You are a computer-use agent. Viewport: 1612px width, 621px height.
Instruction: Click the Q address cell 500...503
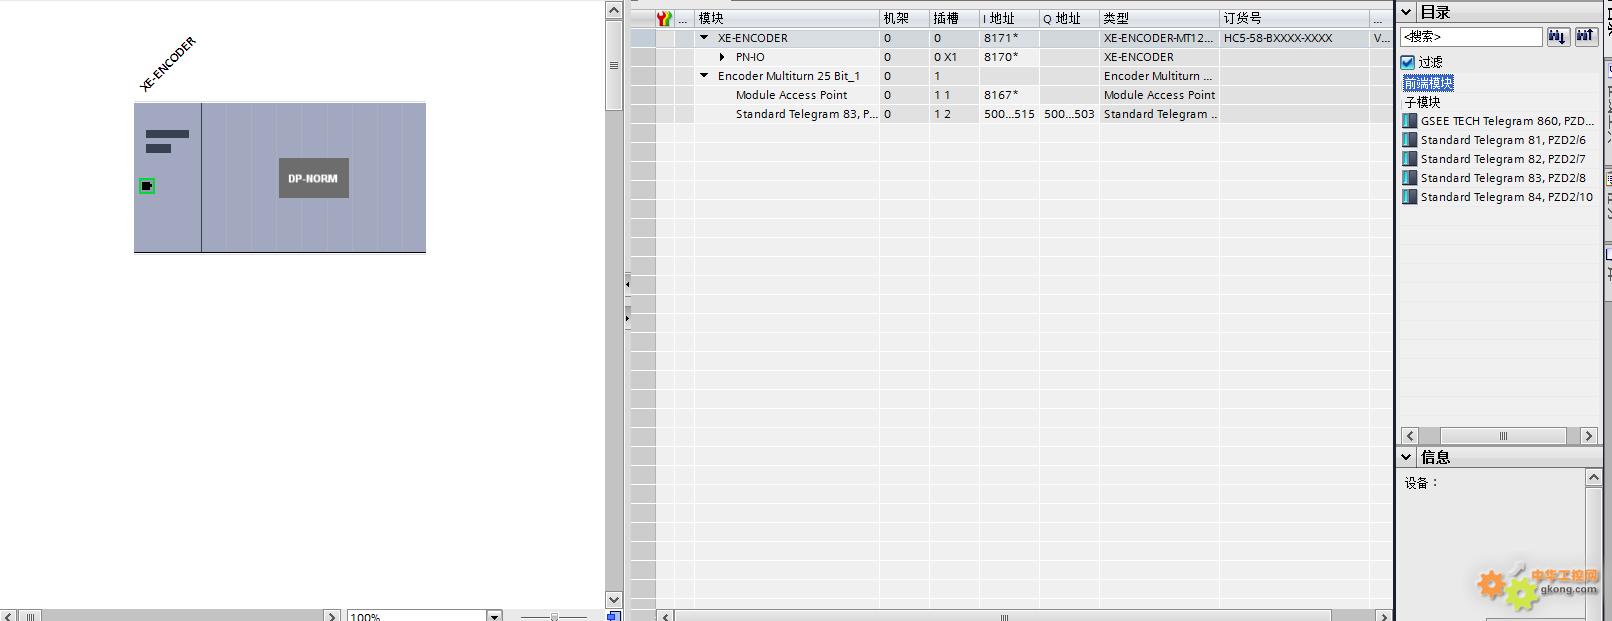[1069, 114]
